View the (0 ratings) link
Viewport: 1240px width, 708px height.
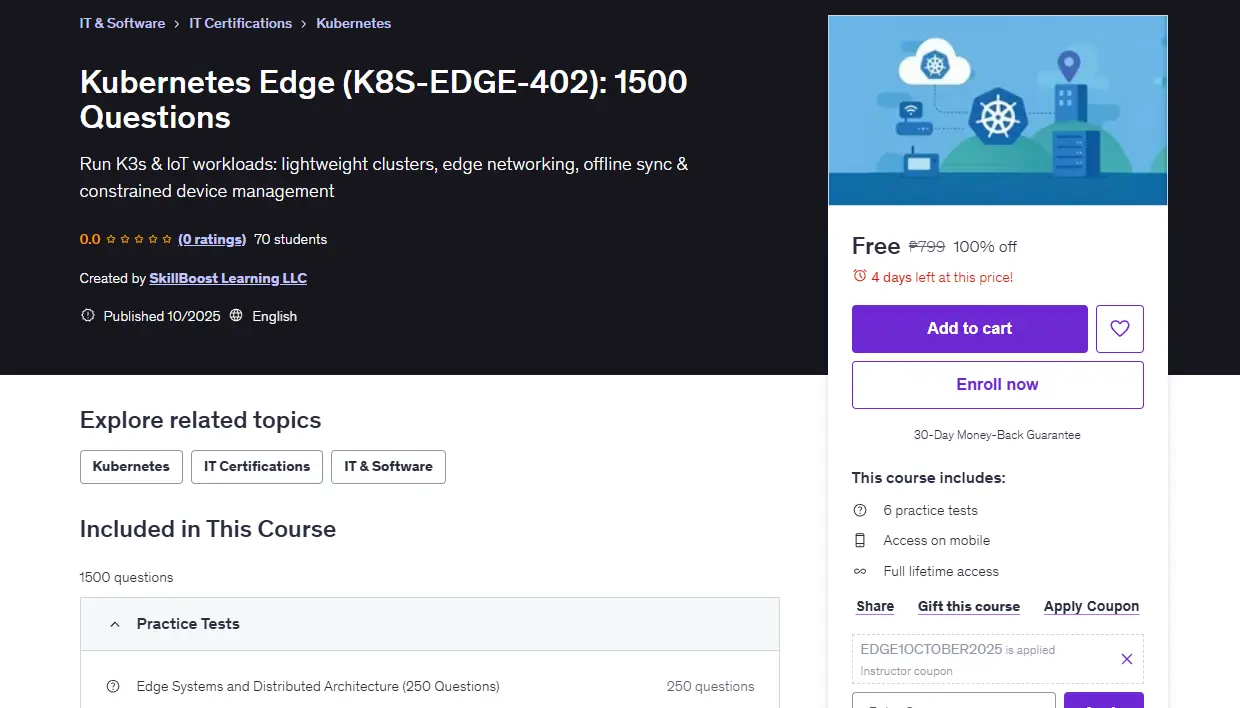click(x=212, y=239)
